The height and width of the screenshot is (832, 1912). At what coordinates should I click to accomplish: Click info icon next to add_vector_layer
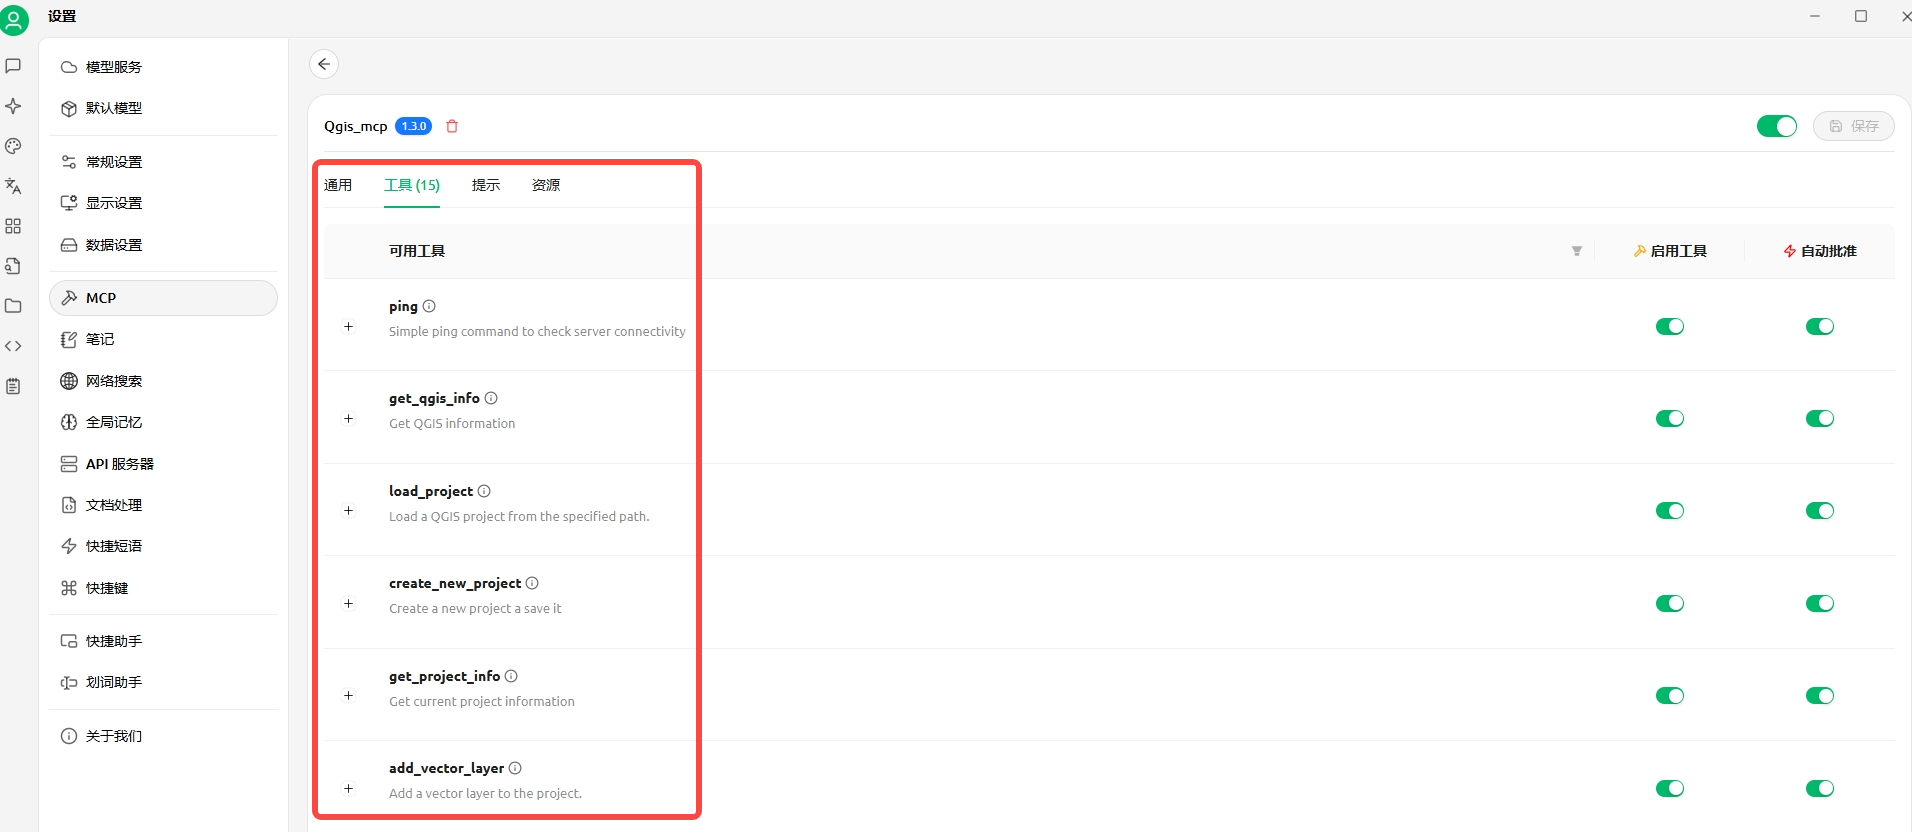tap(515, 768)
